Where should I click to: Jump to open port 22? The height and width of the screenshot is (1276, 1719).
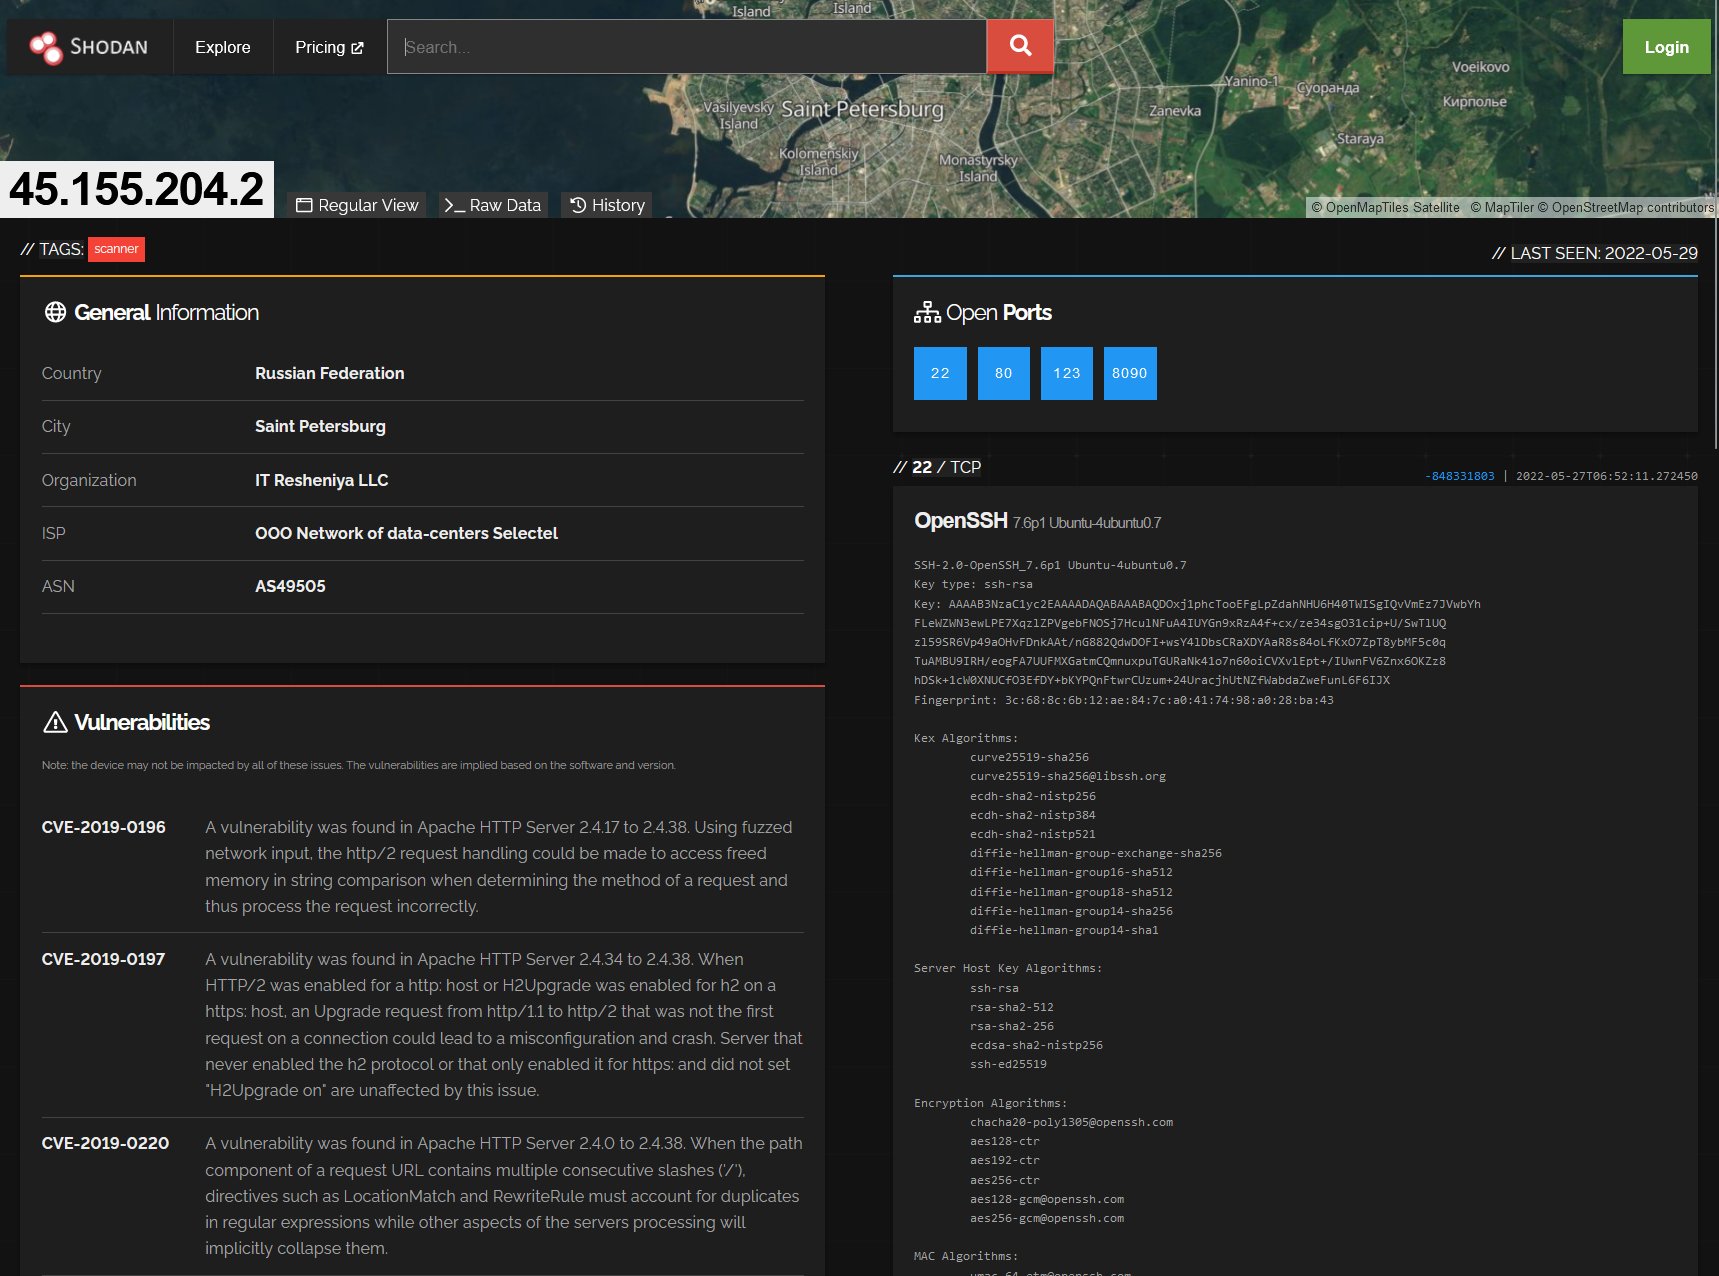tap(940, 373)
